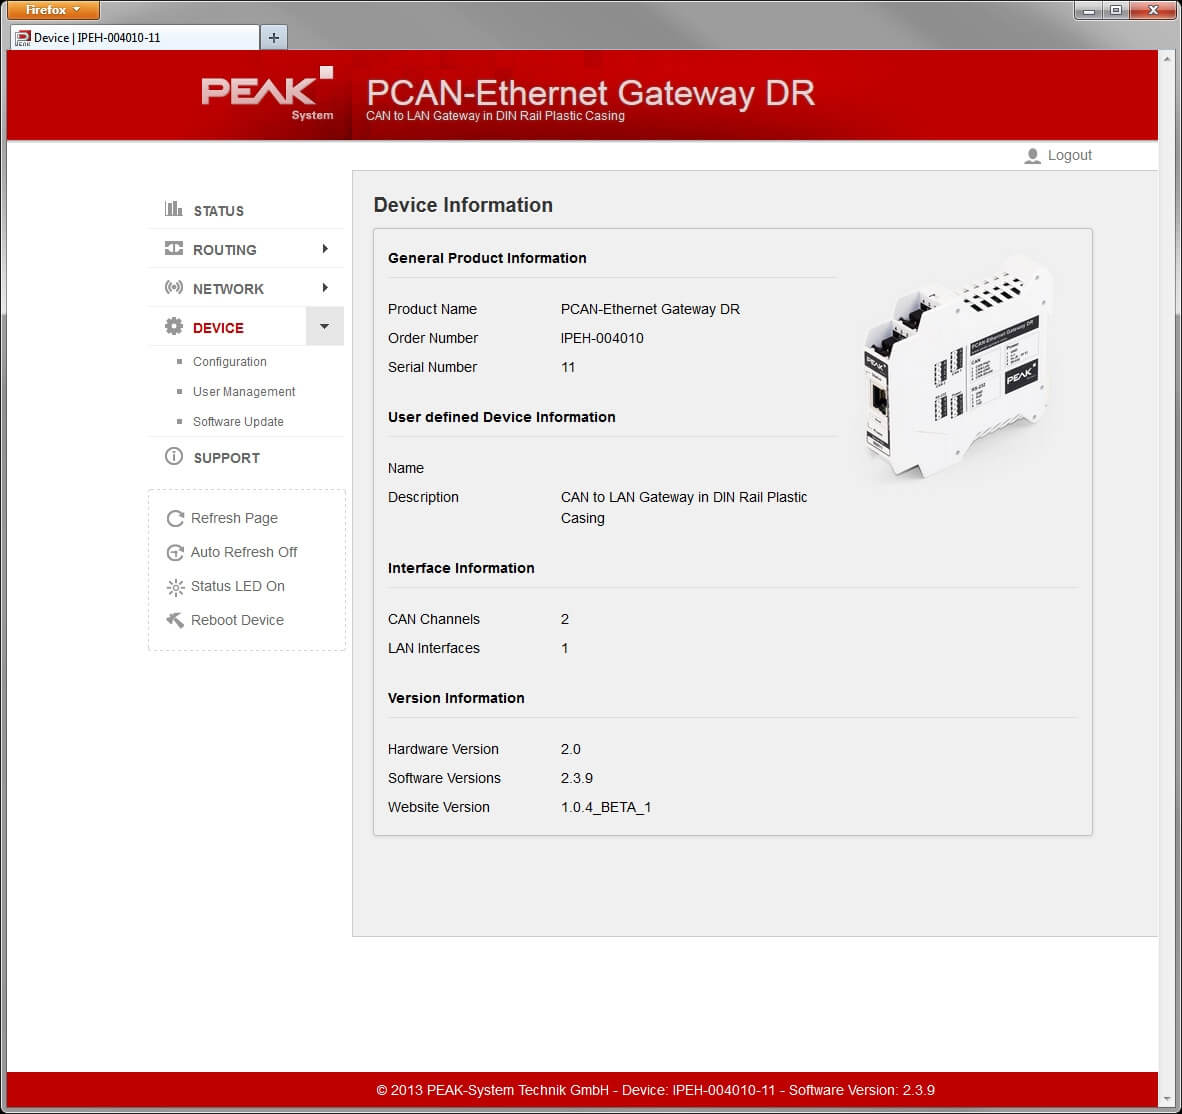Select the NETWORK wireless icon
This screenshot has width=1182, height=1114.
click(x=172, y=287)
